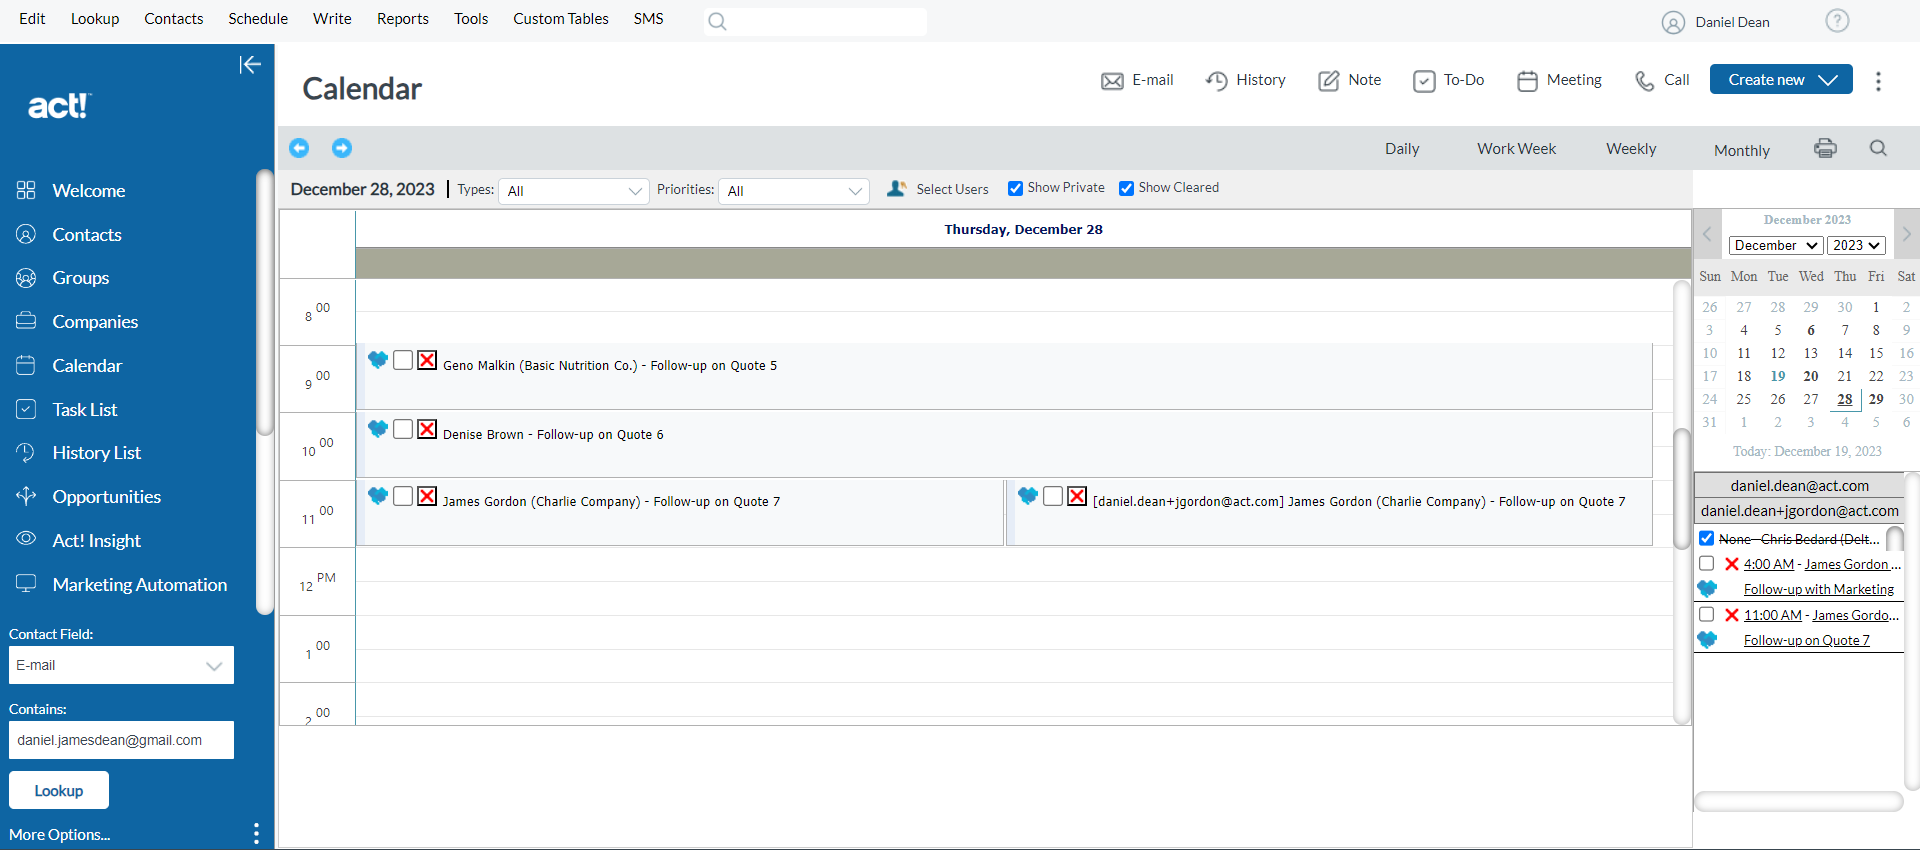The height and width of the screenshot is (850, 1920).
Task: Print the calendar
Action: tap(1825, 148)
